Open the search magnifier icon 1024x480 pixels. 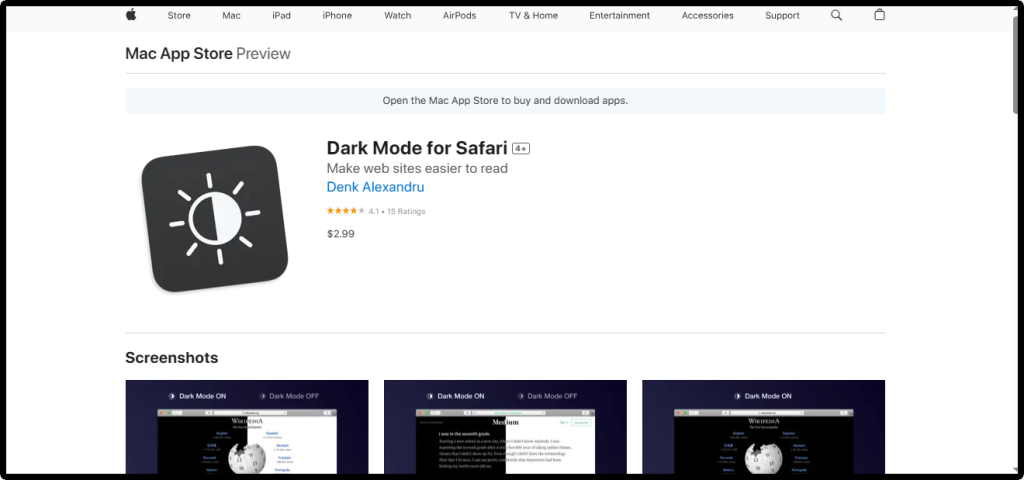tap(836, 15)
